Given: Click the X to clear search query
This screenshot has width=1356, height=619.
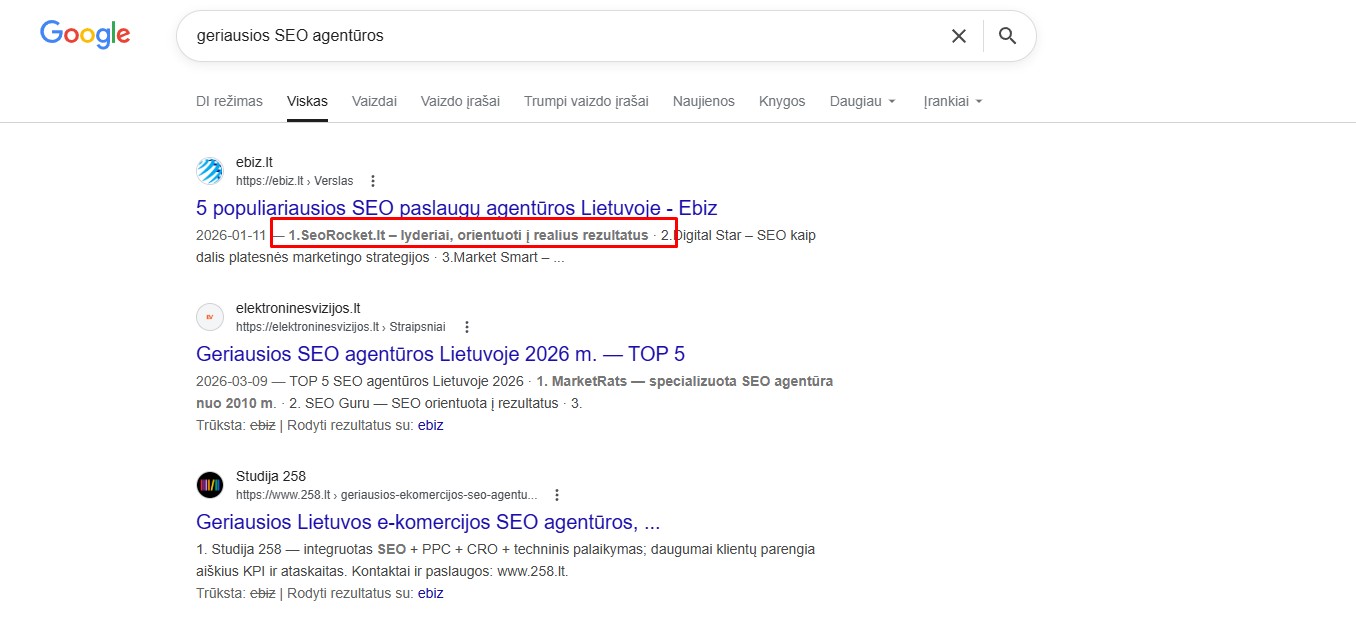Looking at the screenshot, I should (958, 35).
